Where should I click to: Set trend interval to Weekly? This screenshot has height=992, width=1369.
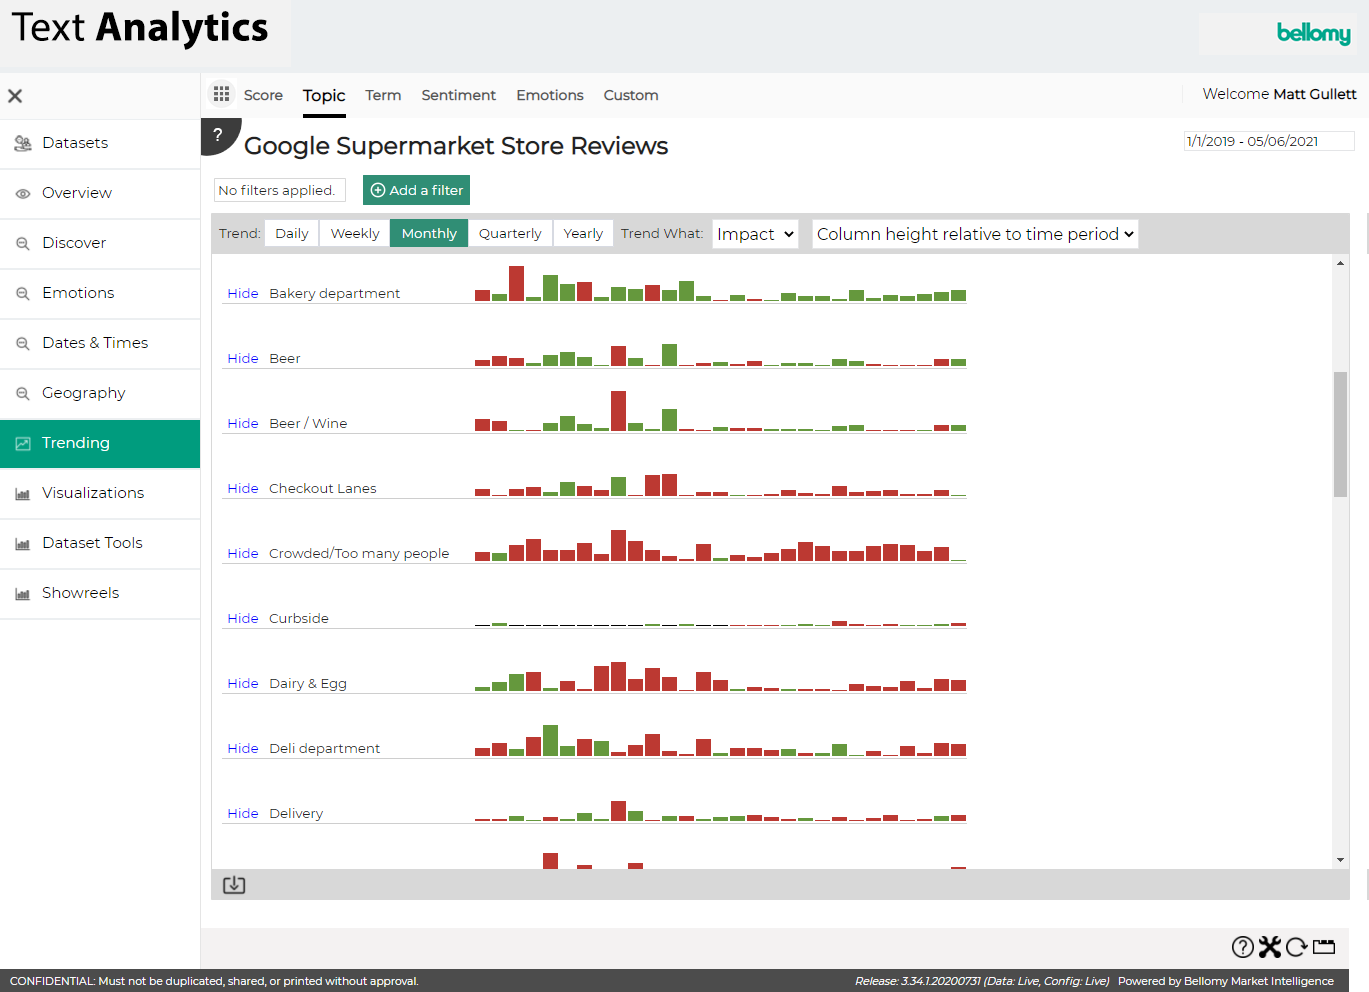tap(355, 233)
